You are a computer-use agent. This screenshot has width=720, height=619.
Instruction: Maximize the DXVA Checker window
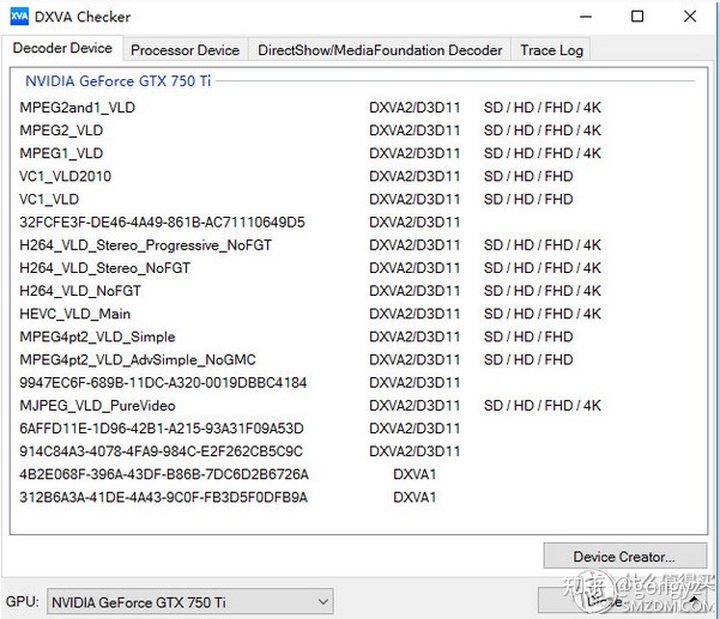637,17
